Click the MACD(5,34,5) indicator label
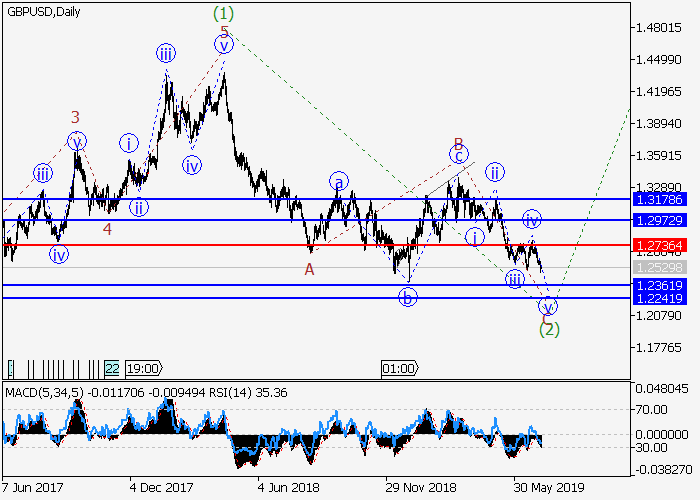700x500 pixels. 42,393
